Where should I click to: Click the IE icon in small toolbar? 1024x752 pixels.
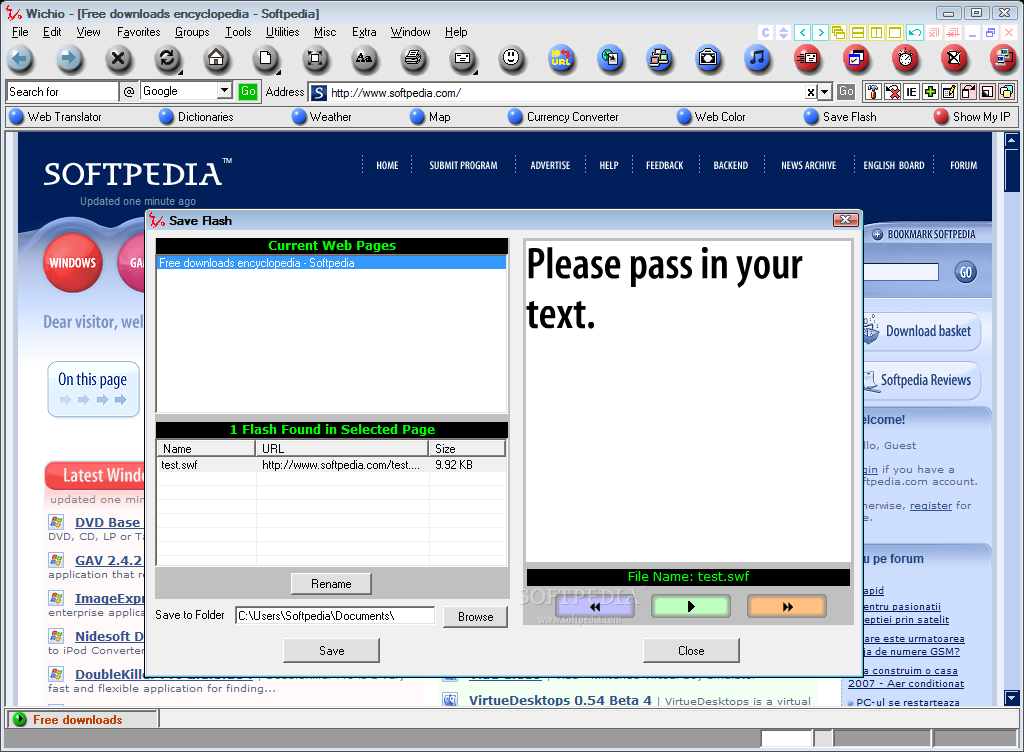click(x=911, y=92)
